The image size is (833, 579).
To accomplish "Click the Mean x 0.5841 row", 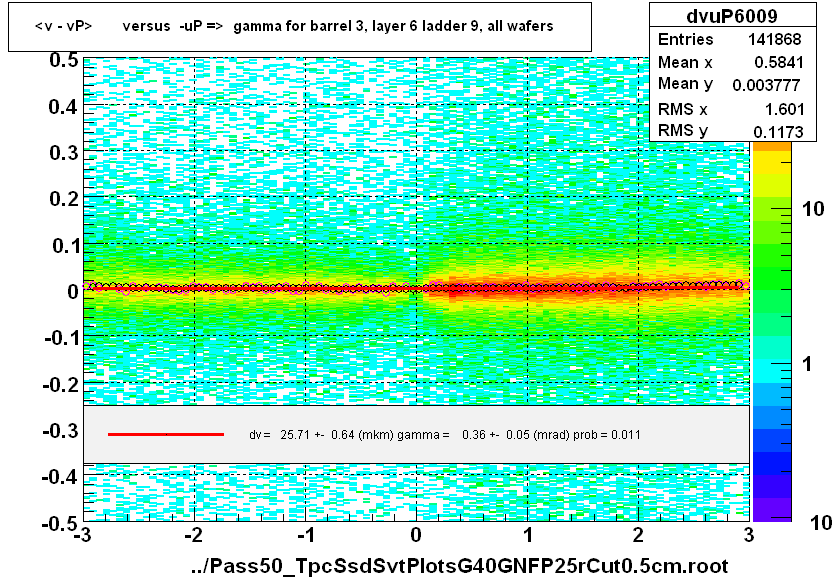I will (732, 63).
